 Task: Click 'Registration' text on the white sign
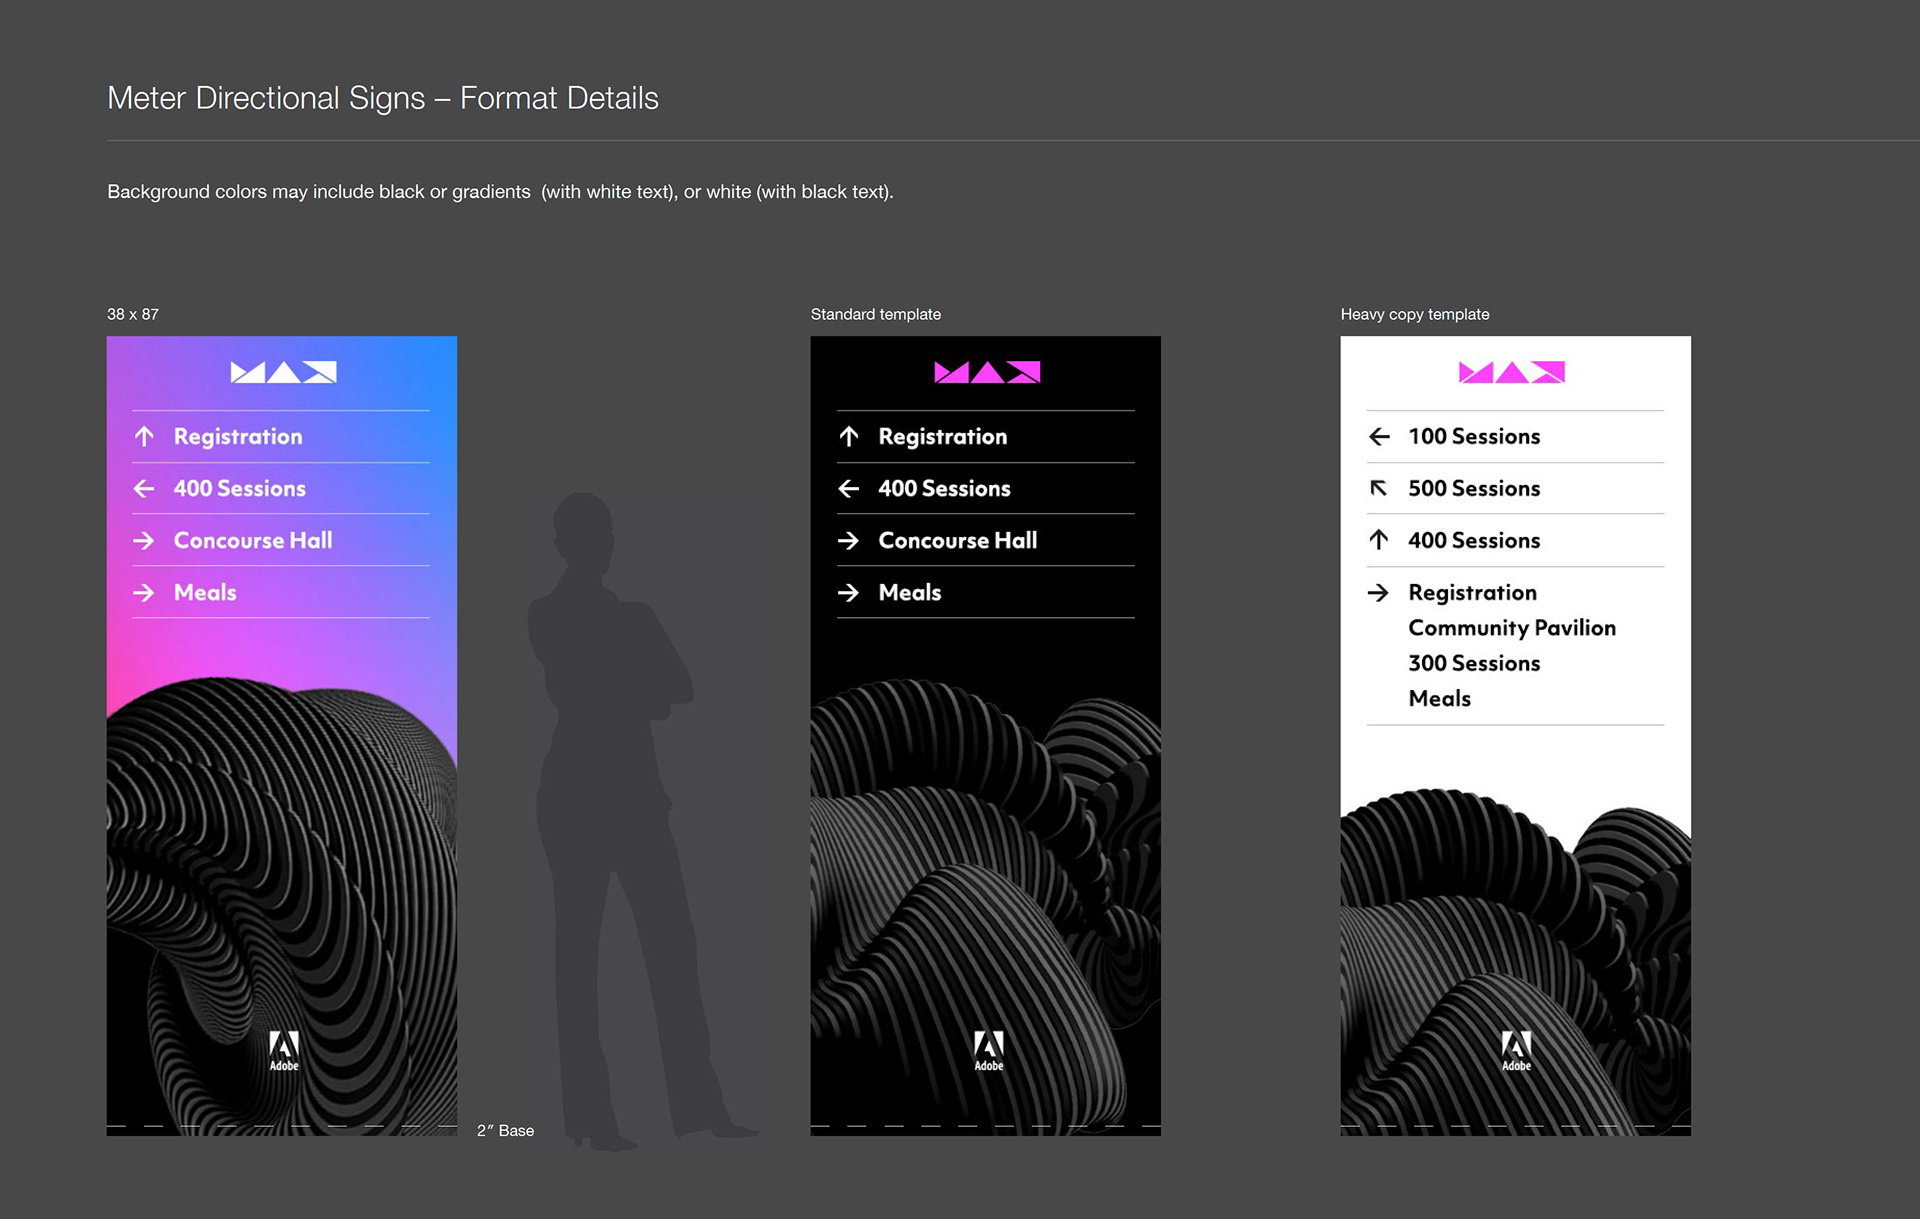pyautogui.click(x=1473, y=593)
